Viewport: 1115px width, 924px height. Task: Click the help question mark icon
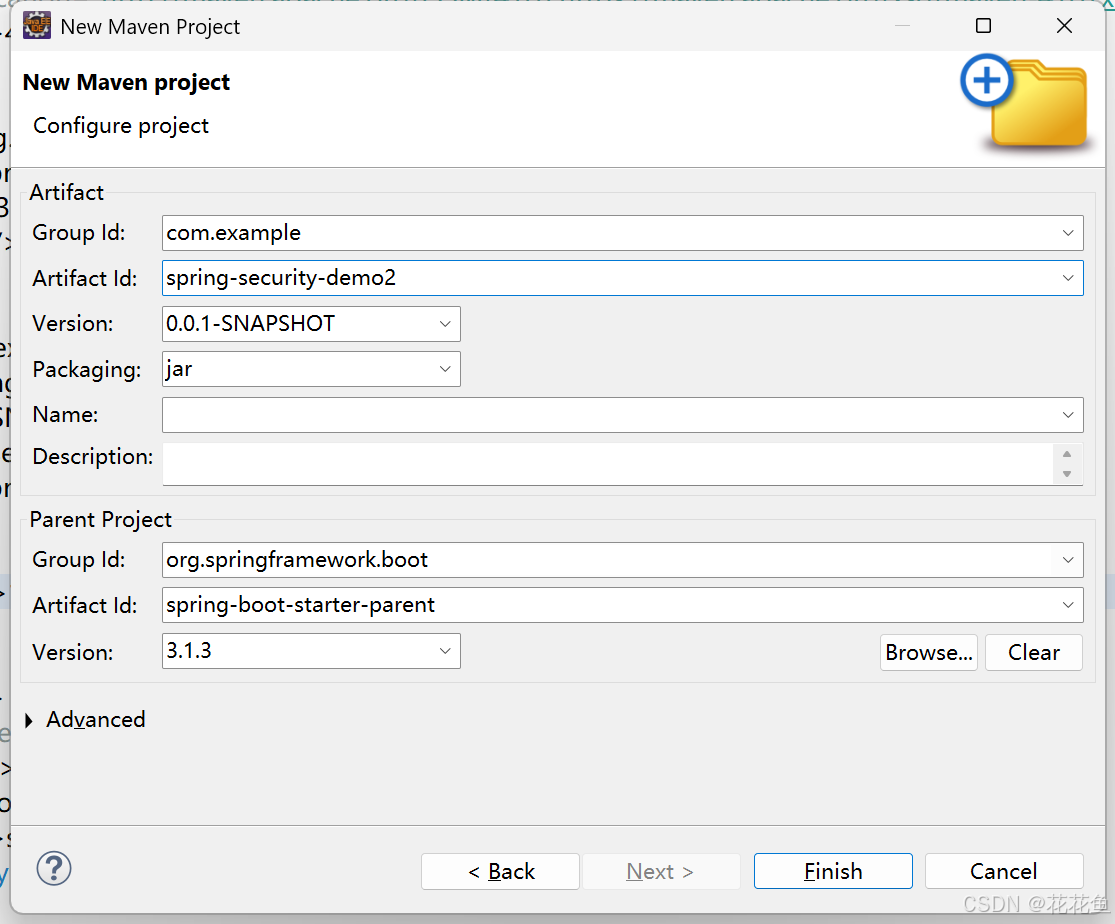(x=54, y=869)
